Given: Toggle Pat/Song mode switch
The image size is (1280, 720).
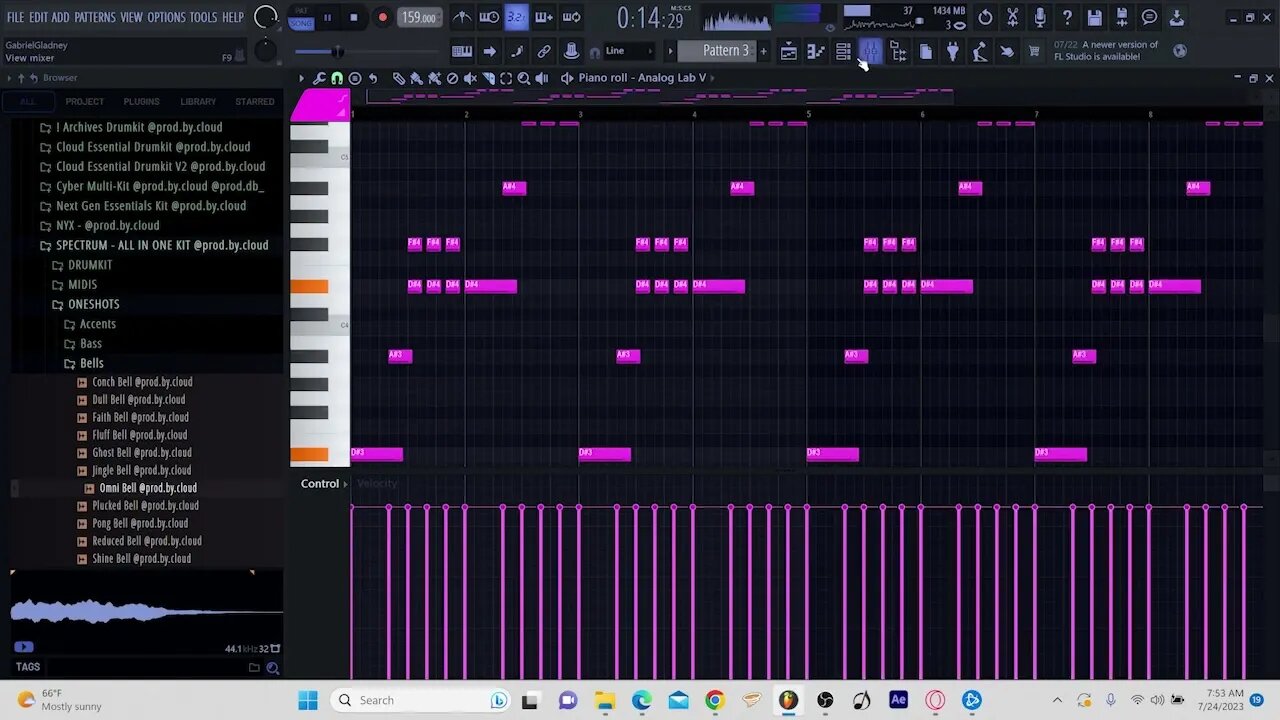Looking at the screenshot, I should 300,17.
